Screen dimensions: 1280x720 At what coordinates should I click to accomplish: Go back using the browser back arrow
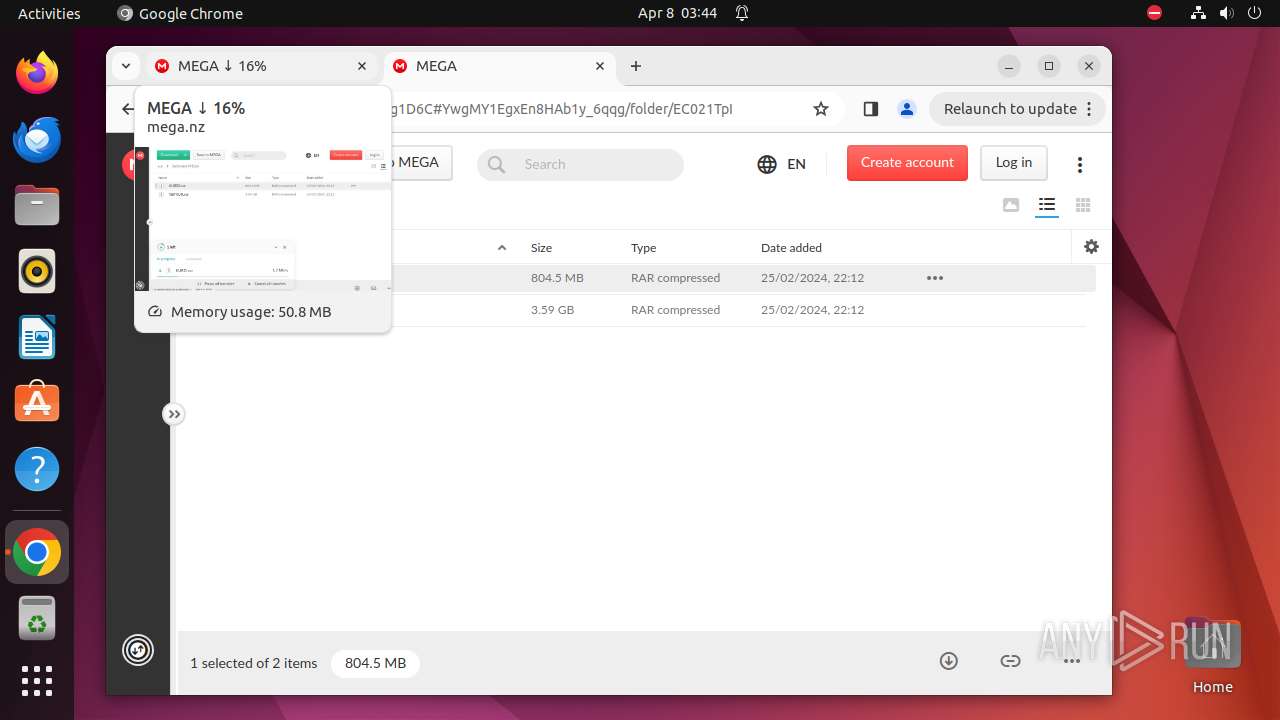tap(127, 109)
